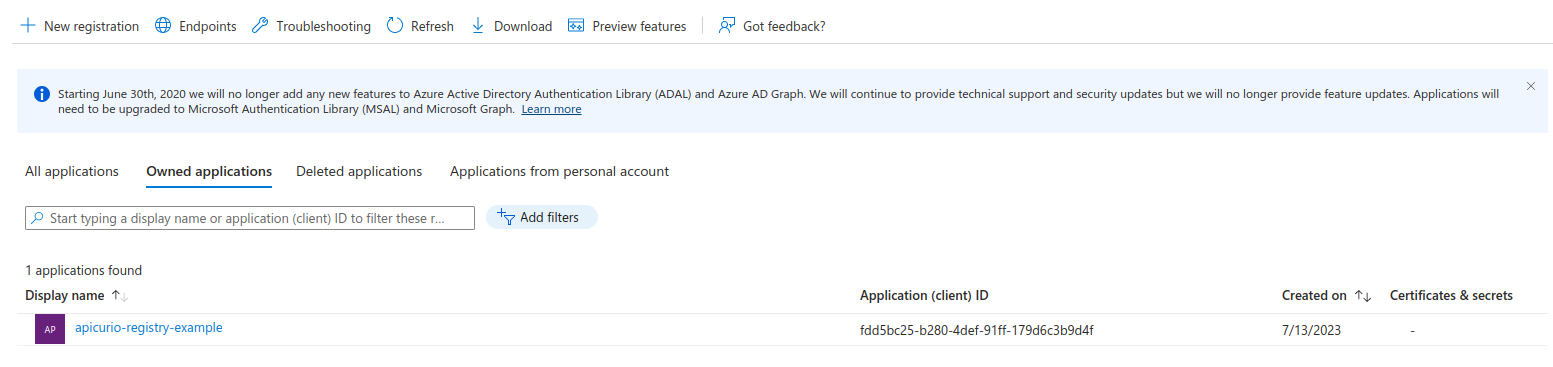The height and width of the screenshot is (367, 1553).
Task: Click the Display name column header
Action: point(65,296)
